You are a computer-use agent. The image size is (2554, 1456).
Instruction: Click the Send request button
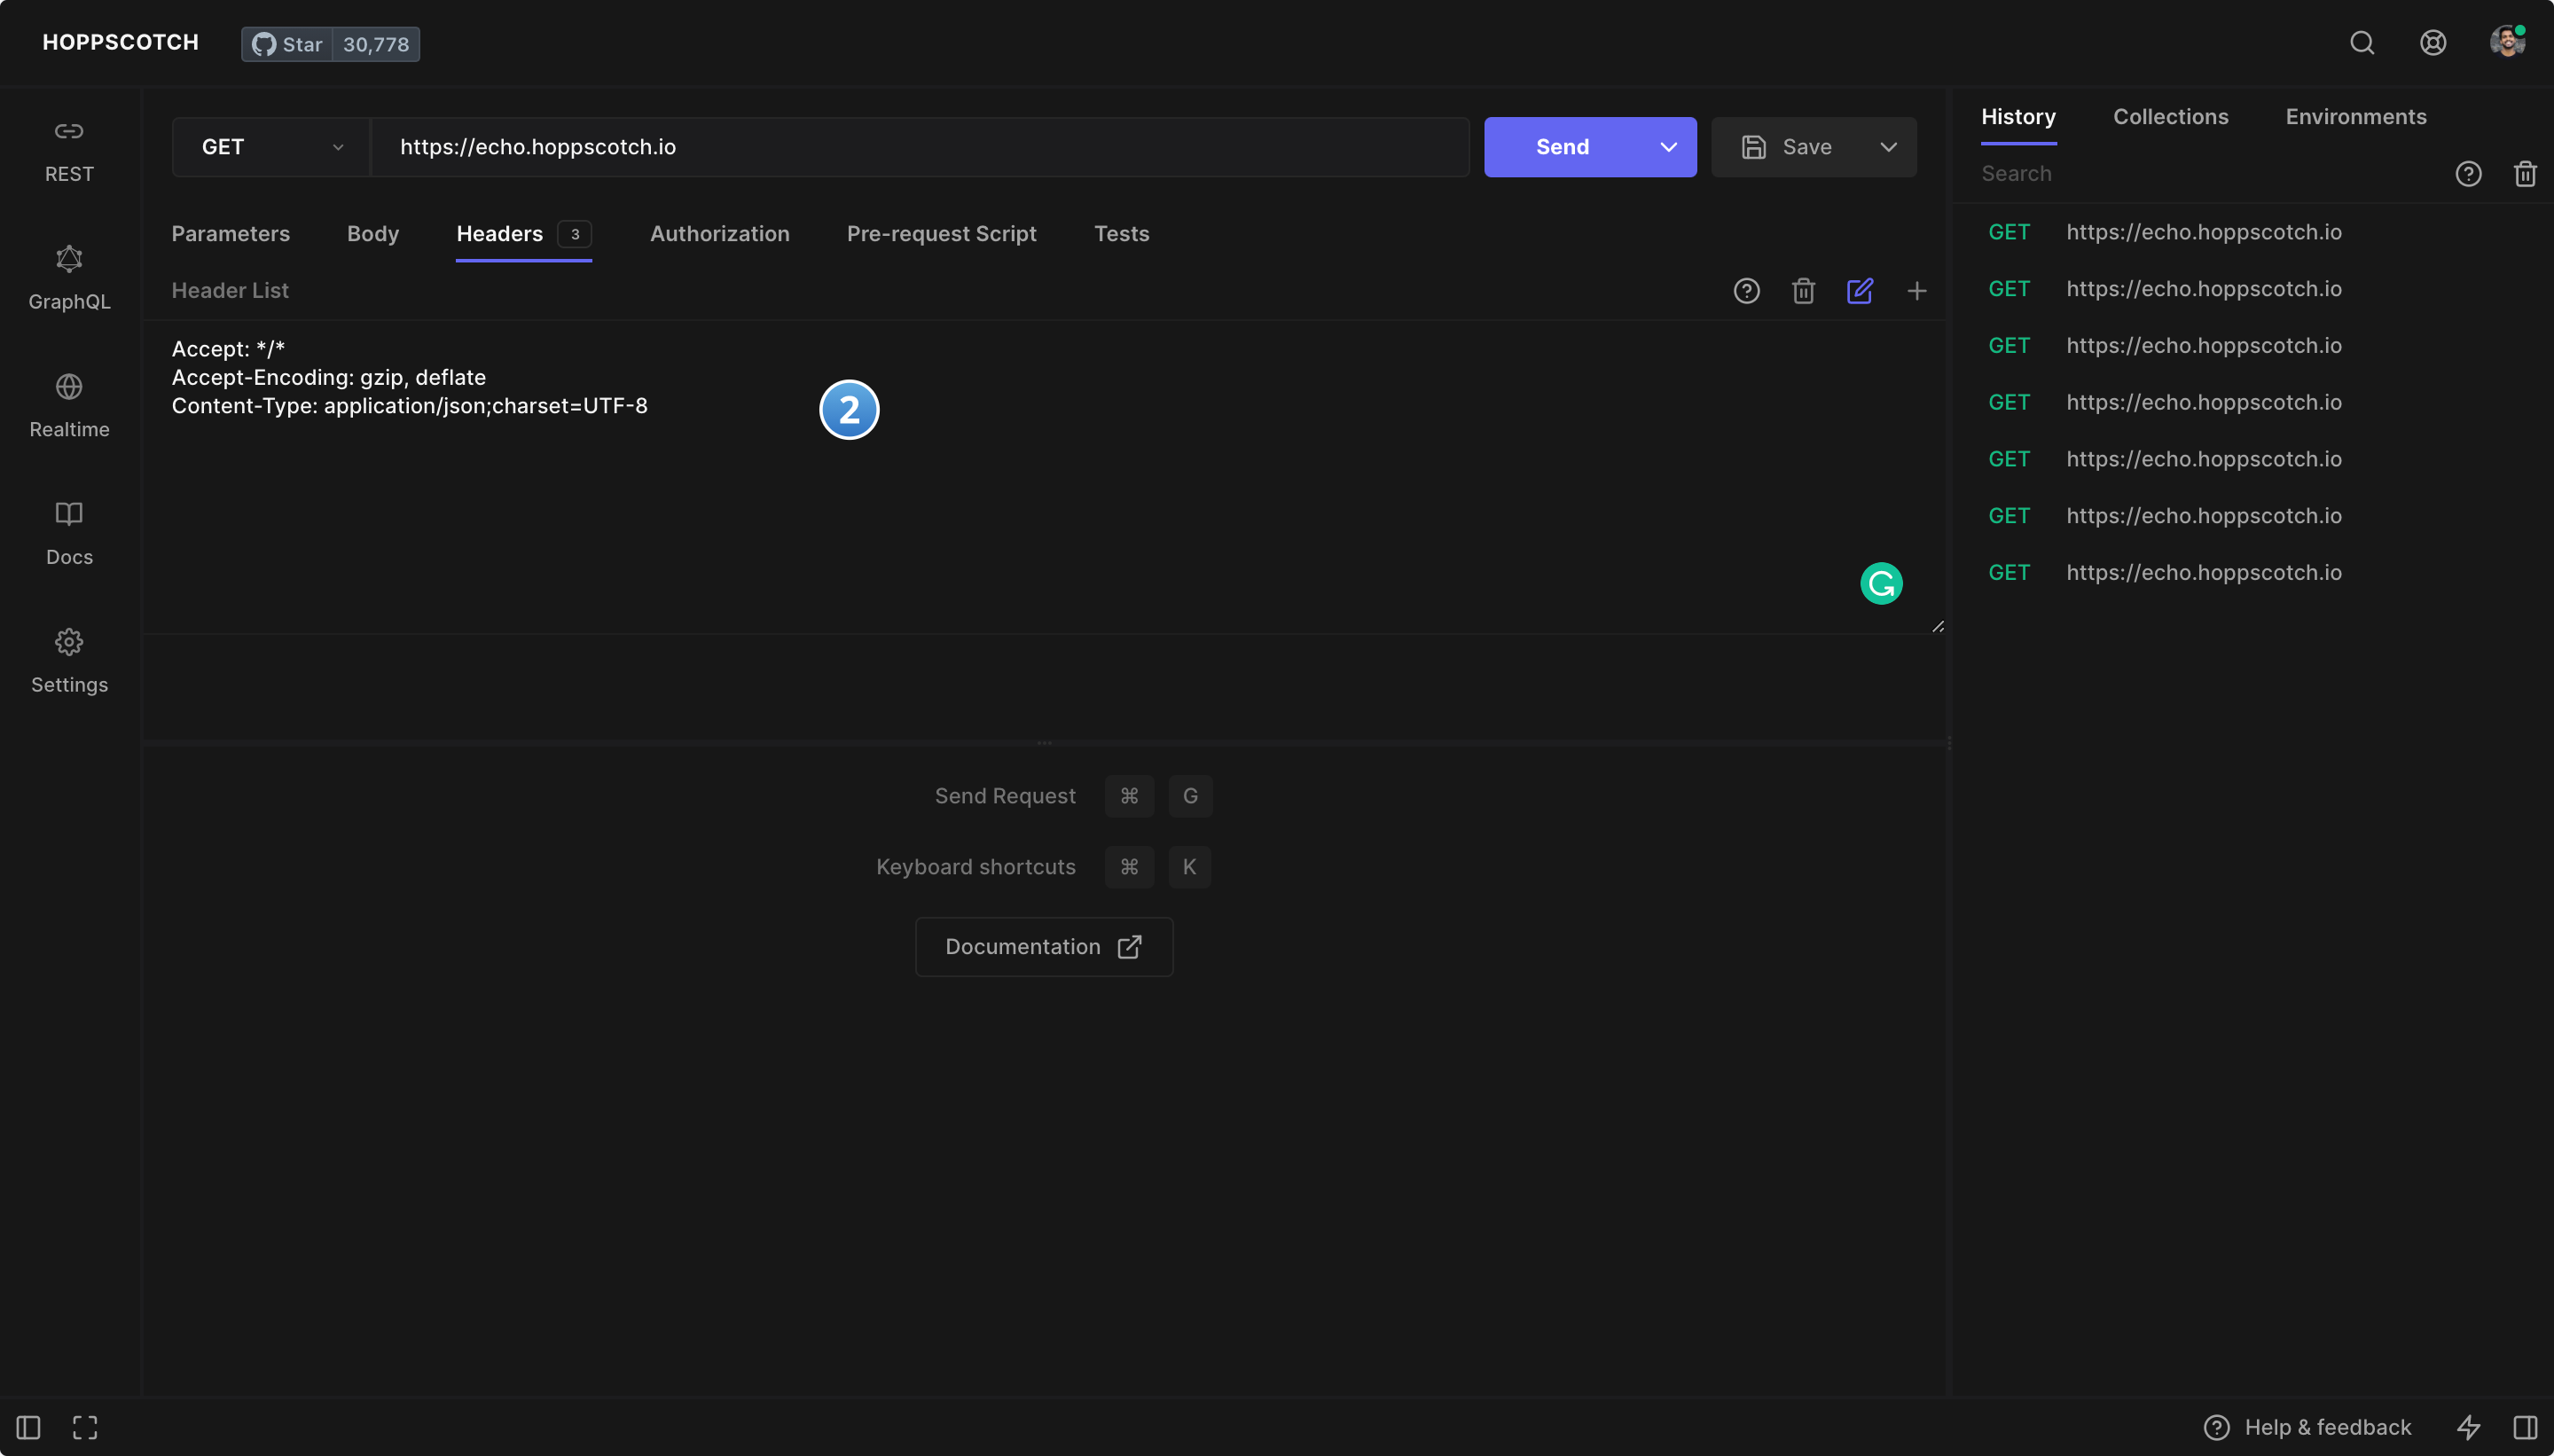tap(1562, 147)
